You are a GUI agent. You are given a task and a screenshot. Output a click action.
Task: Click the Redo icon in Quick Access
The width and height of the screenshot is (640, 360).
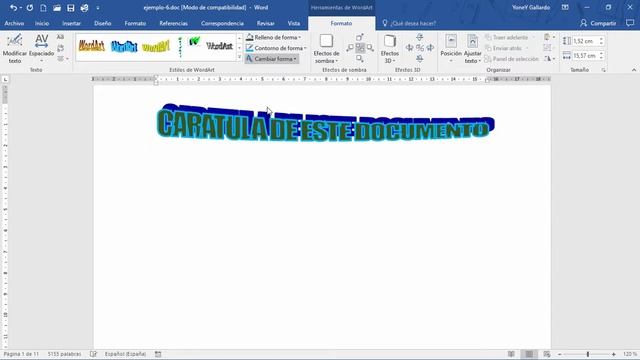[30, 8]
